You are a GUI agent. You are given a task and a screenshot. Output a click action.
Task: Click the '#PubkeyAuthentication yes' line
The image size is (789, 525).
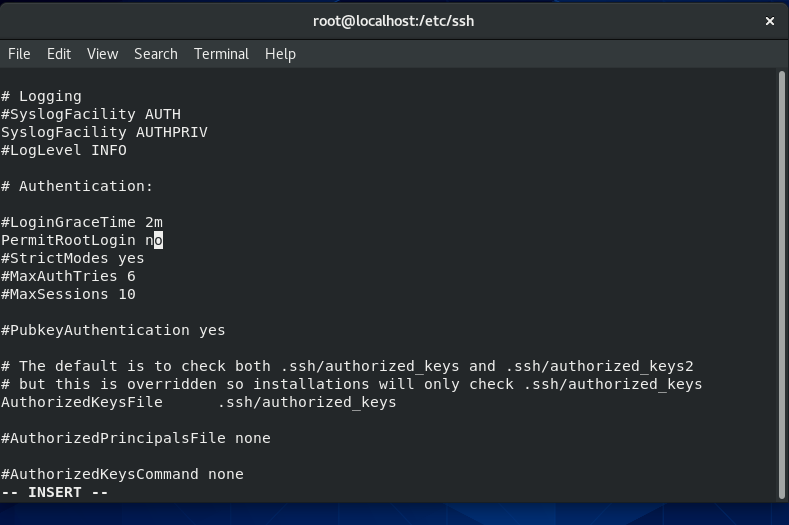coord(113,331)
